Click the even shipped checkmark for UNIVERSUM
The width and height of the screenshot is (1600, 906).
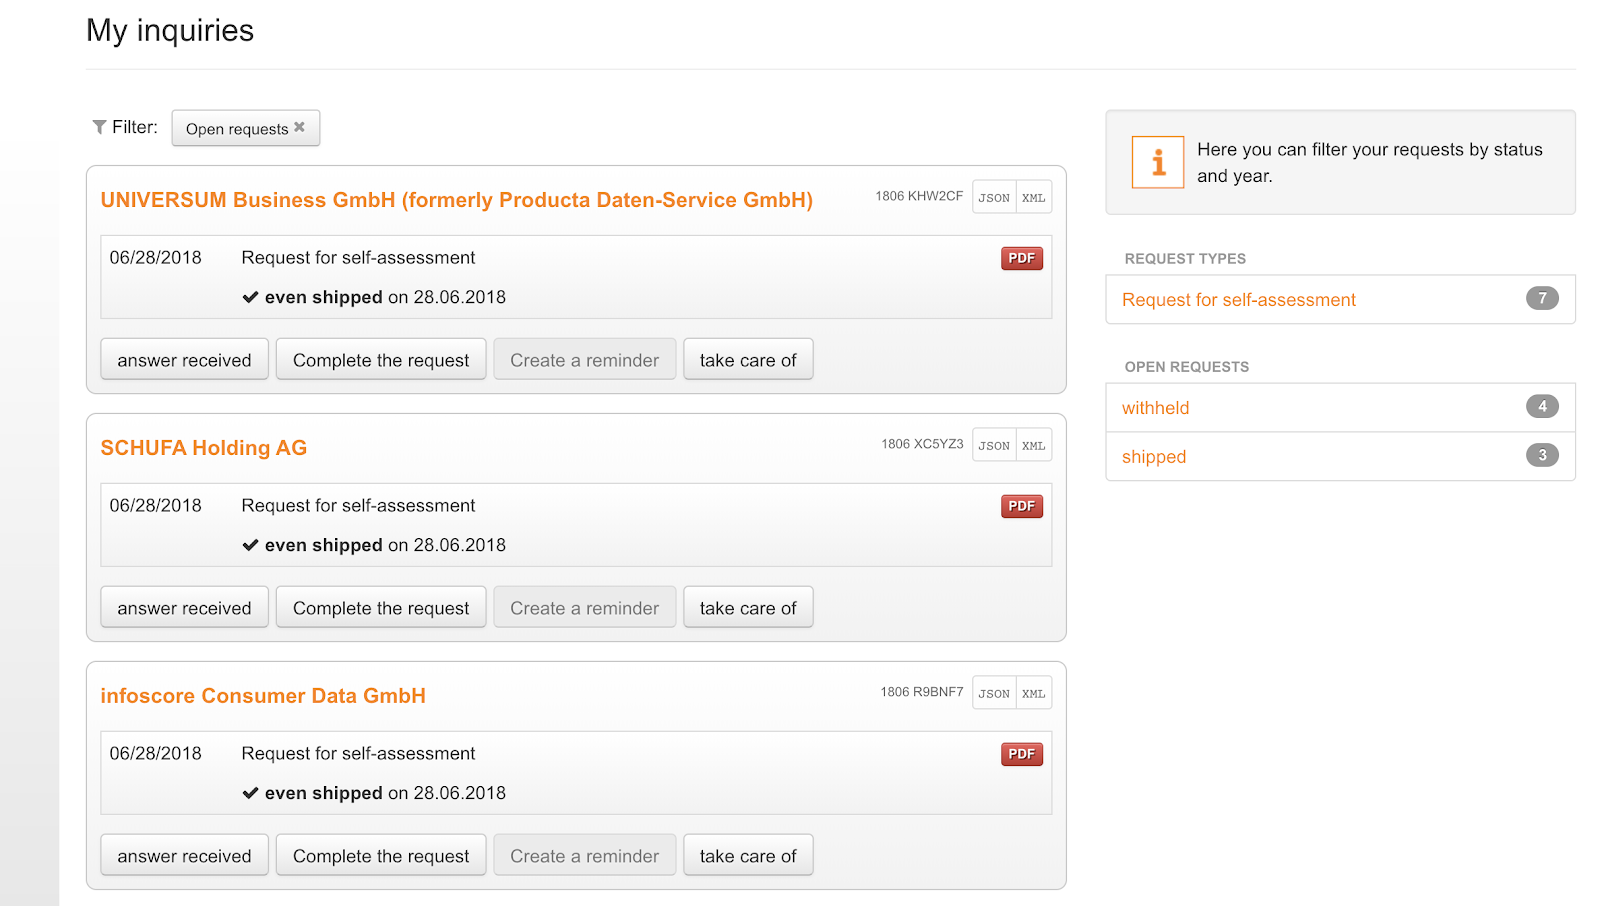tap(250, 297)
